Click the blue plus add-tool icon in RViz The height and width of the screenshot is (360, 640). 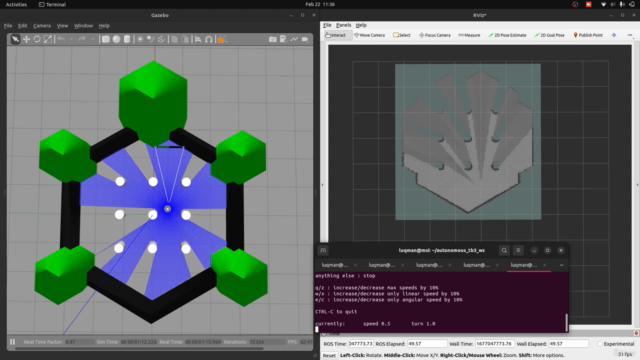614,35
